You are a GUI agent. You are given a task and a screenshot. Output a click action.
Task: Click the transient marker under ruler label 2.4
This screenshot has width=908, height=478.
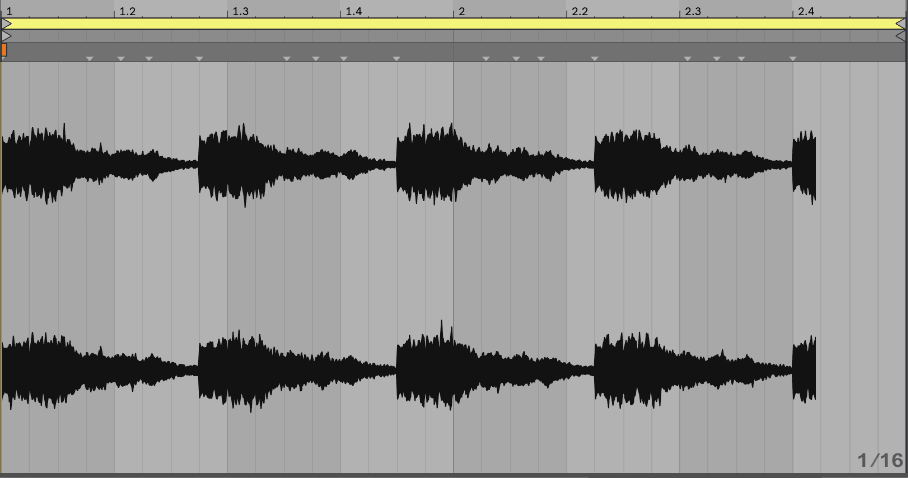793,59
